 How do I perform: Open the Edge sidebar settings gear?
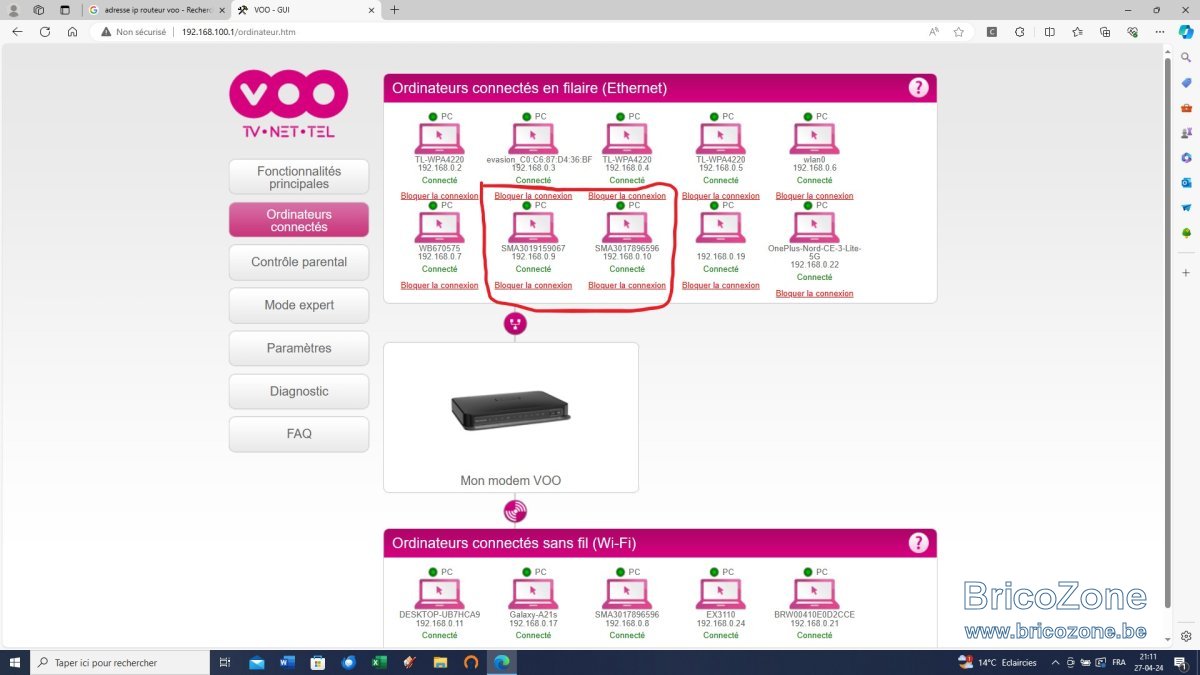[x=1186, y=636]
